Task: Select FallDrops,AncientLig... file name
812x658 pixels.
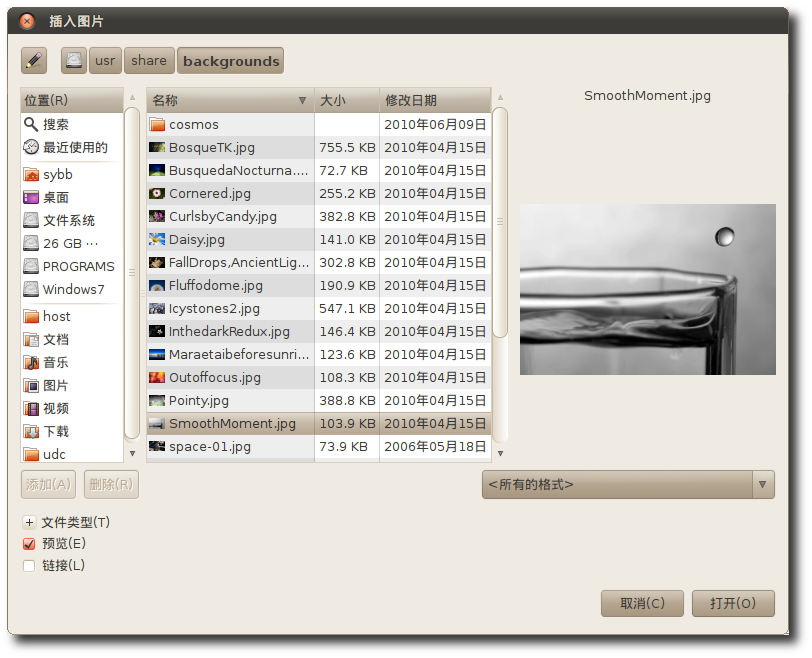Action: point(239,262)
